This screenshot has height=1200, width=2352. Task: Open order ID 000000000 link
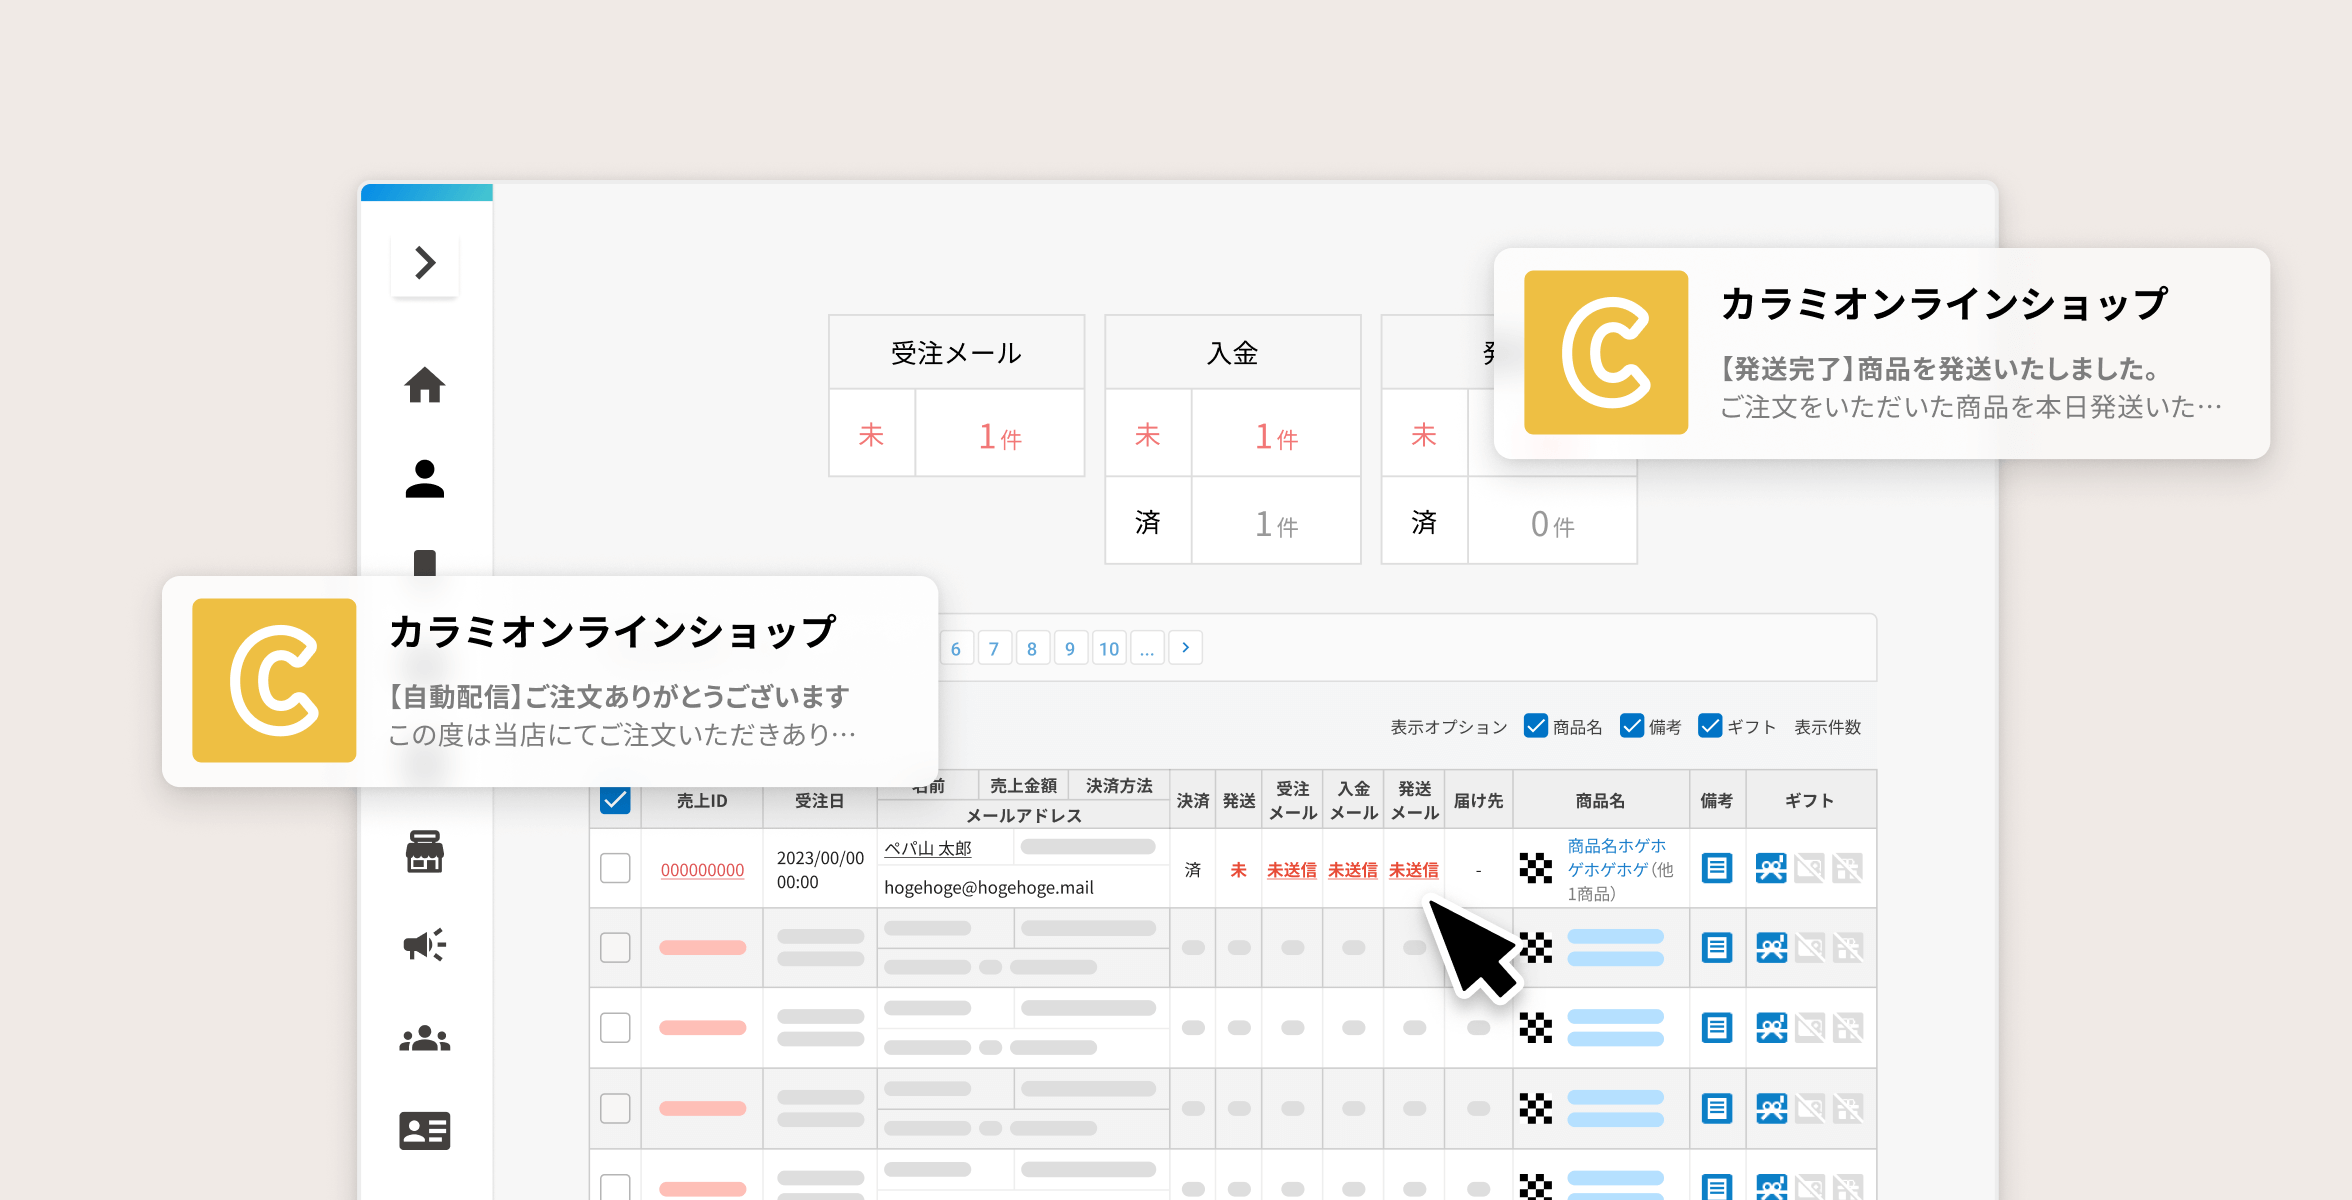[x=702, y=870]
